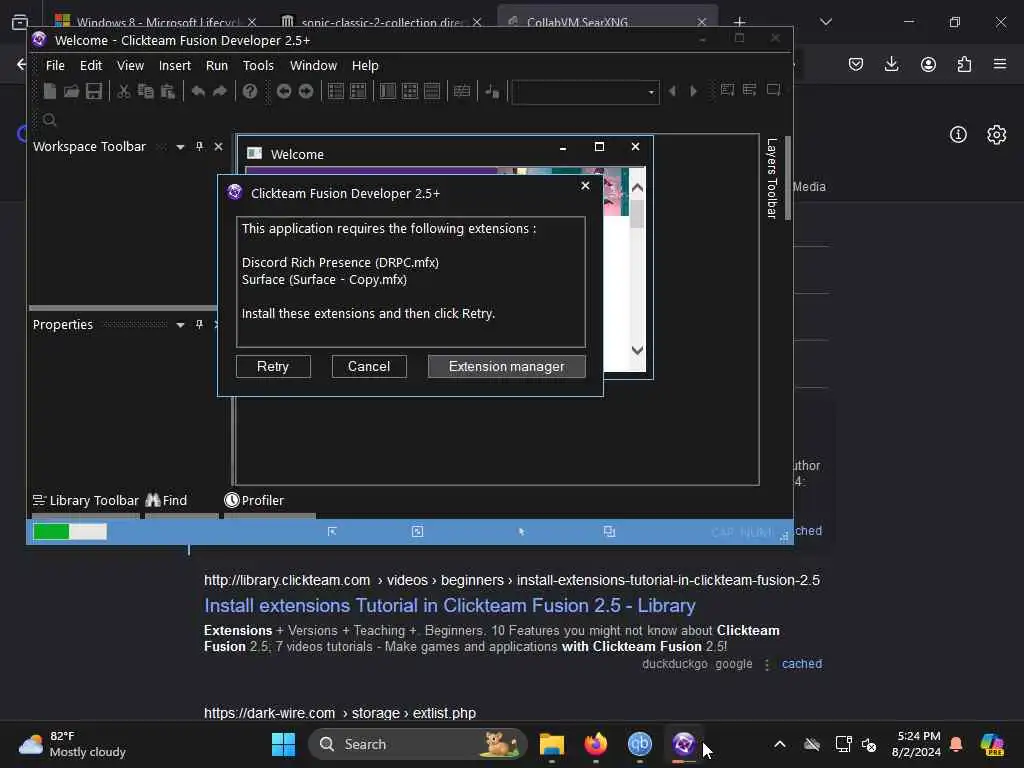This screenshot has height=768, width=1024.
Task: Click the Pocket save icon in Firefox
Action: tap(856, 64)
